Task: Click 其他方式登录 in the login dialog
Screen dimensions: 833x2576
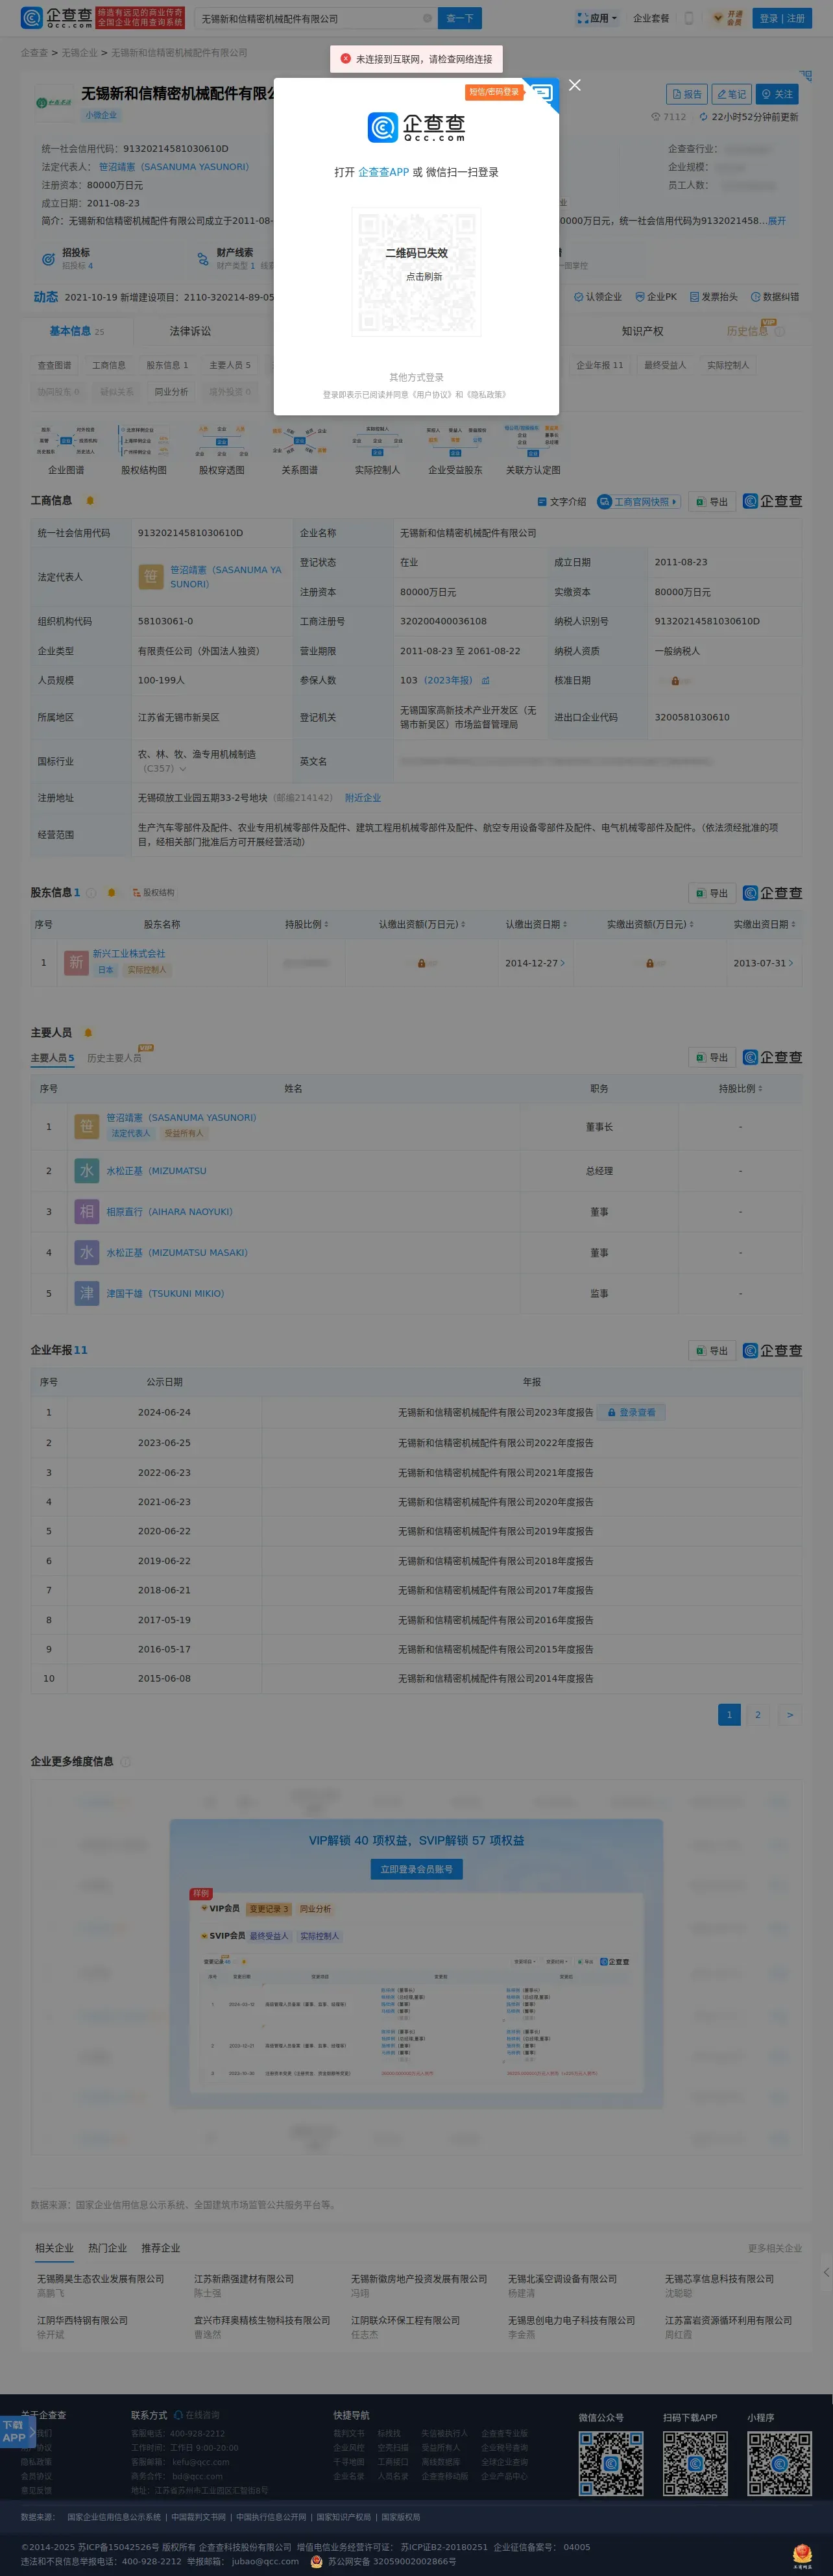Action: click(x=416, y=378)
